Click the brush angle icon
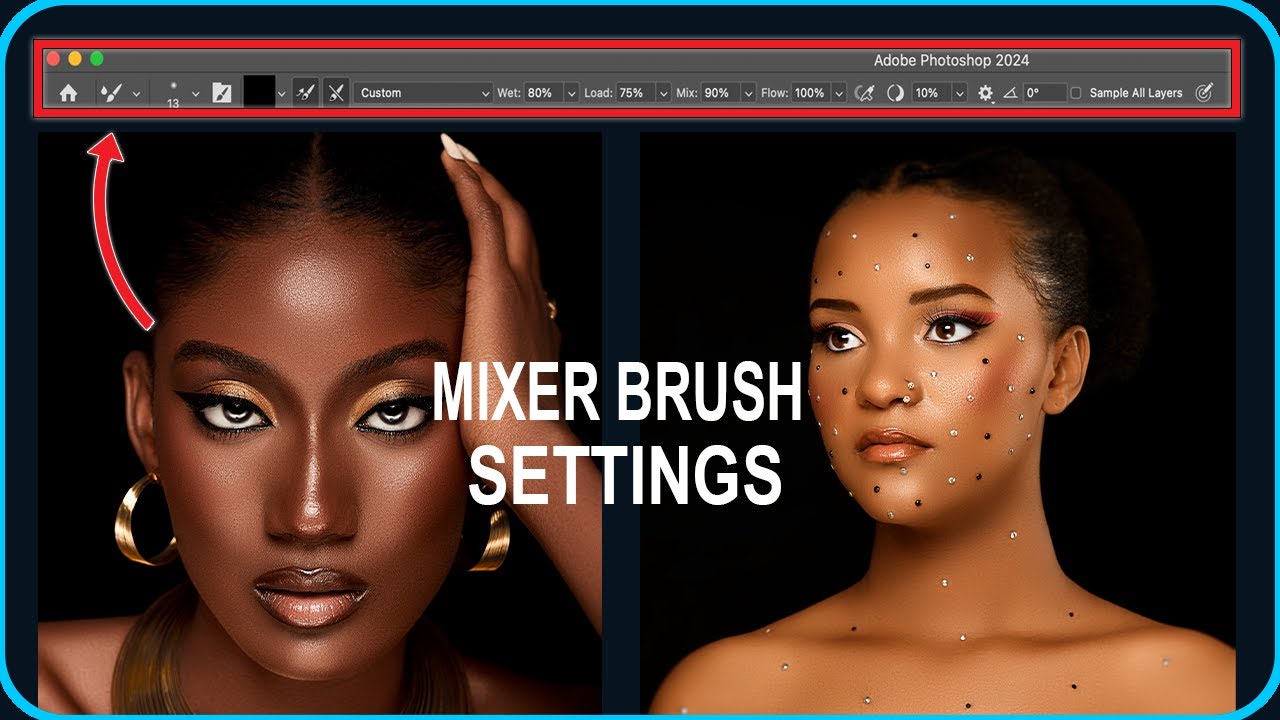Image resolution: width=1280 pixels, height=720 pixels. coord(1010,93)
